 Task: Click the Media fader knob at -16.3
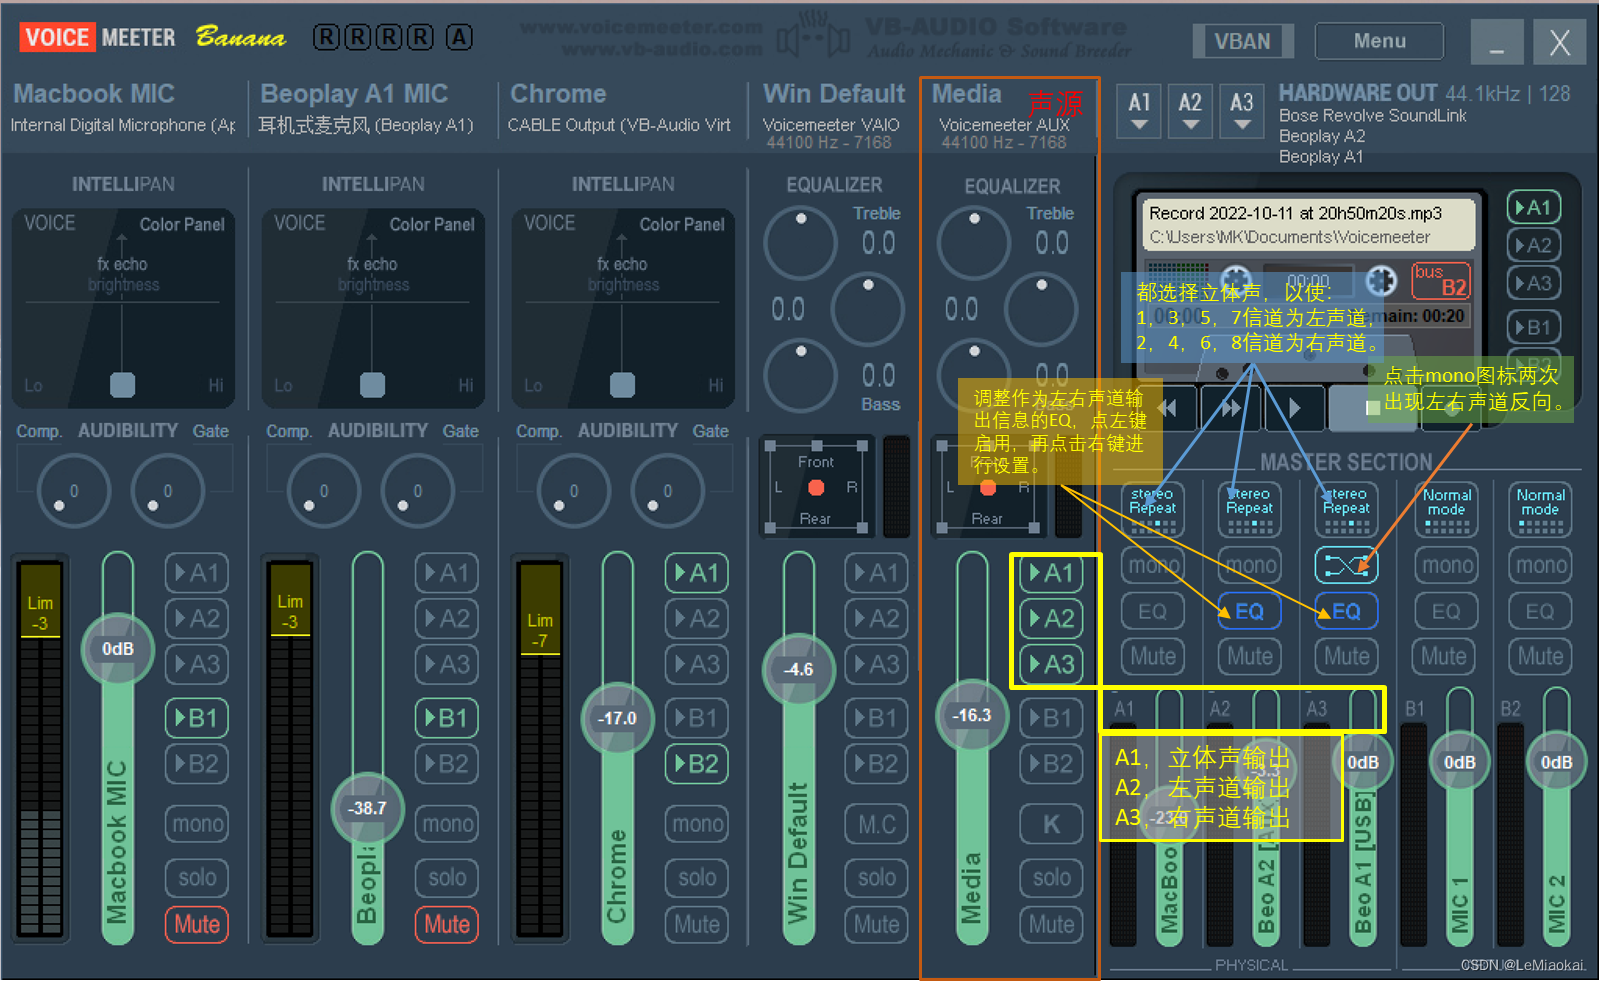pyautogui.click(x=971, y=715)
